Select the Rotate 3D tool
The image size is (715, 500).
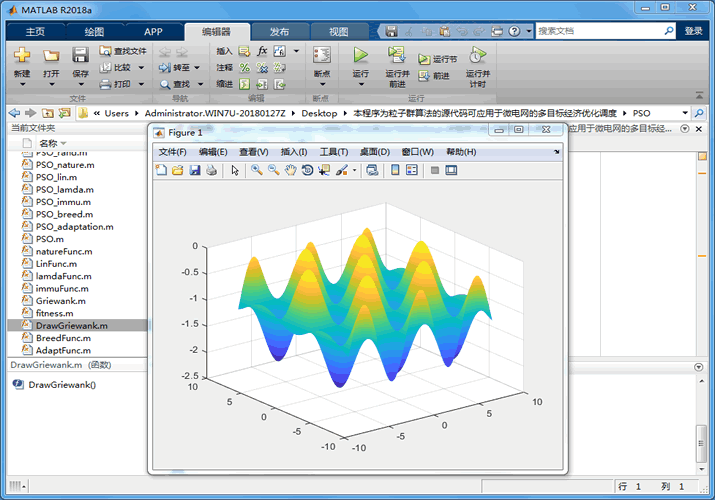coord(307,170)
